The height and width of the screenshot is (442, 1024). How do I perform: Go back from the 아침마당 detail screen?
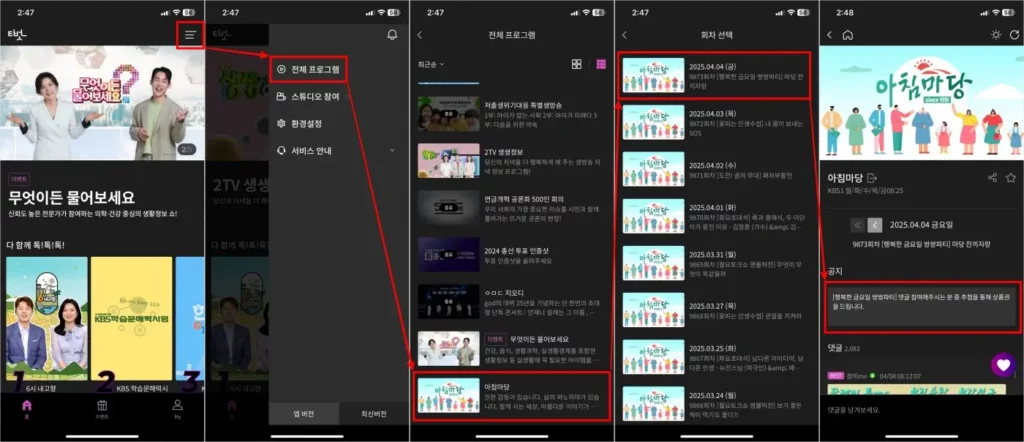click(x=829, y=35)
